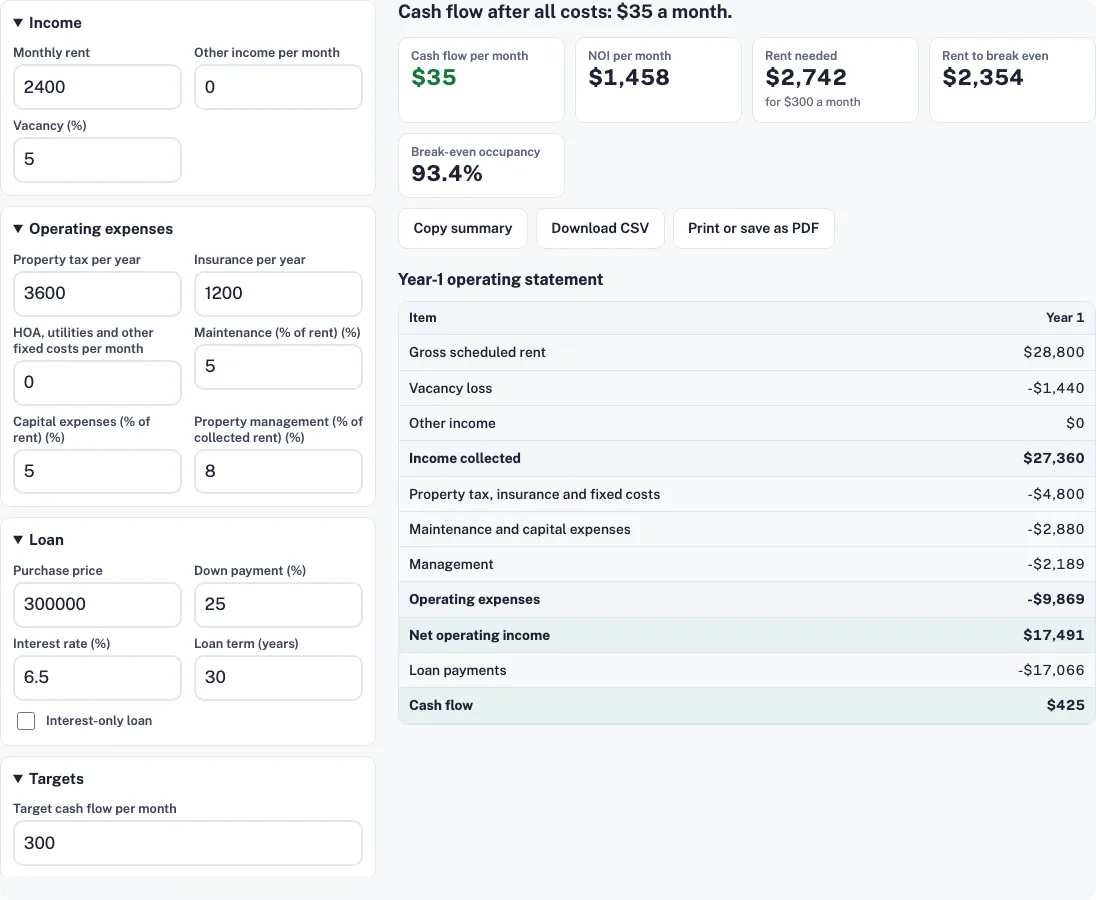Edit the Purchase price field

[x=97, y=604]
